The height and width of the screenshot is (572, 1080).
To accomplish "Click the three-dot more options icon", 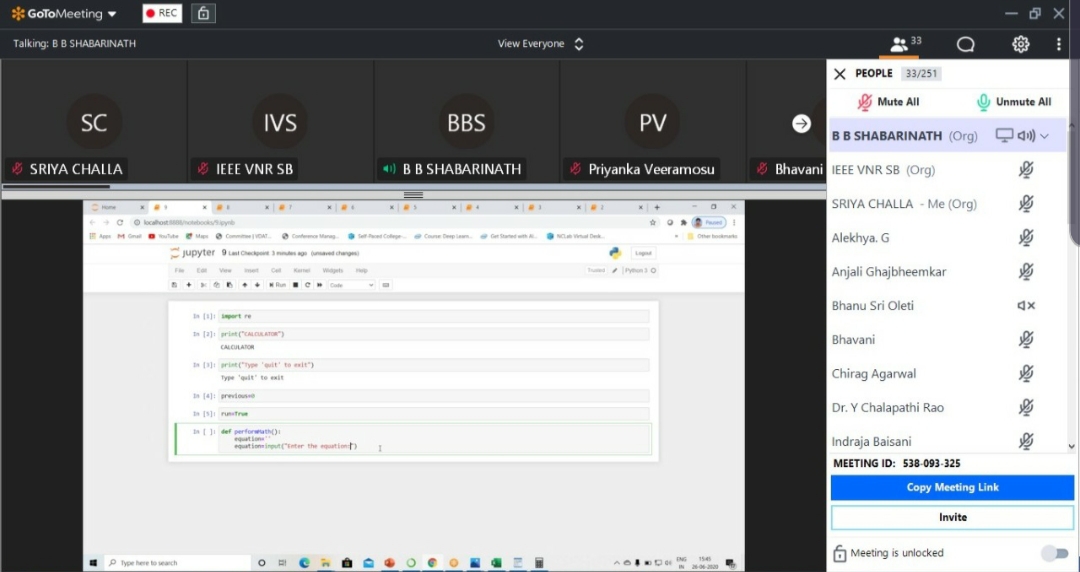I will point(1058,44).
